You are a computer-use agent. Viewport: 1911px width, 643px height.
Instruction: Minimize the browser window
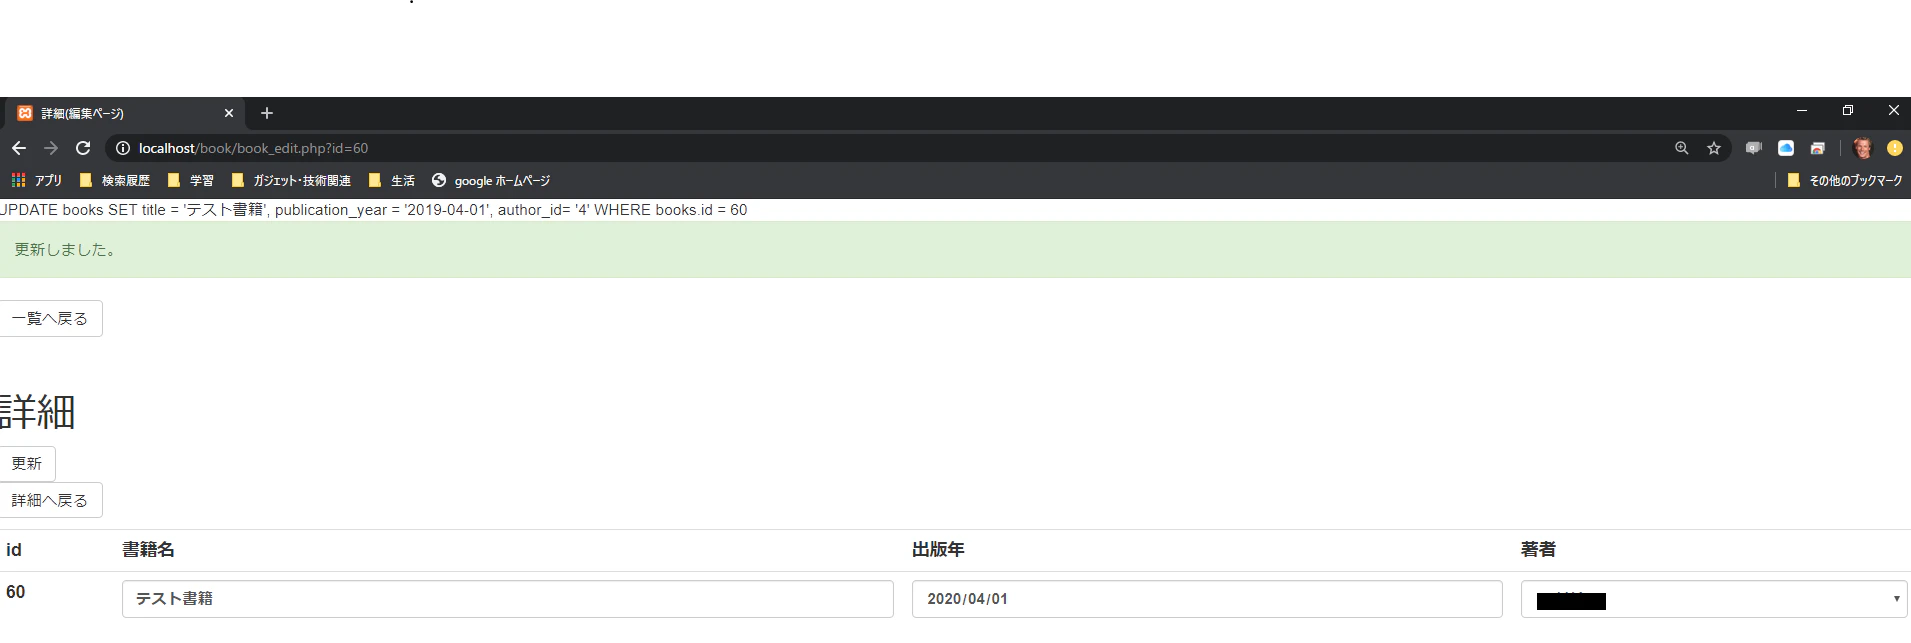click(1802, 111)
